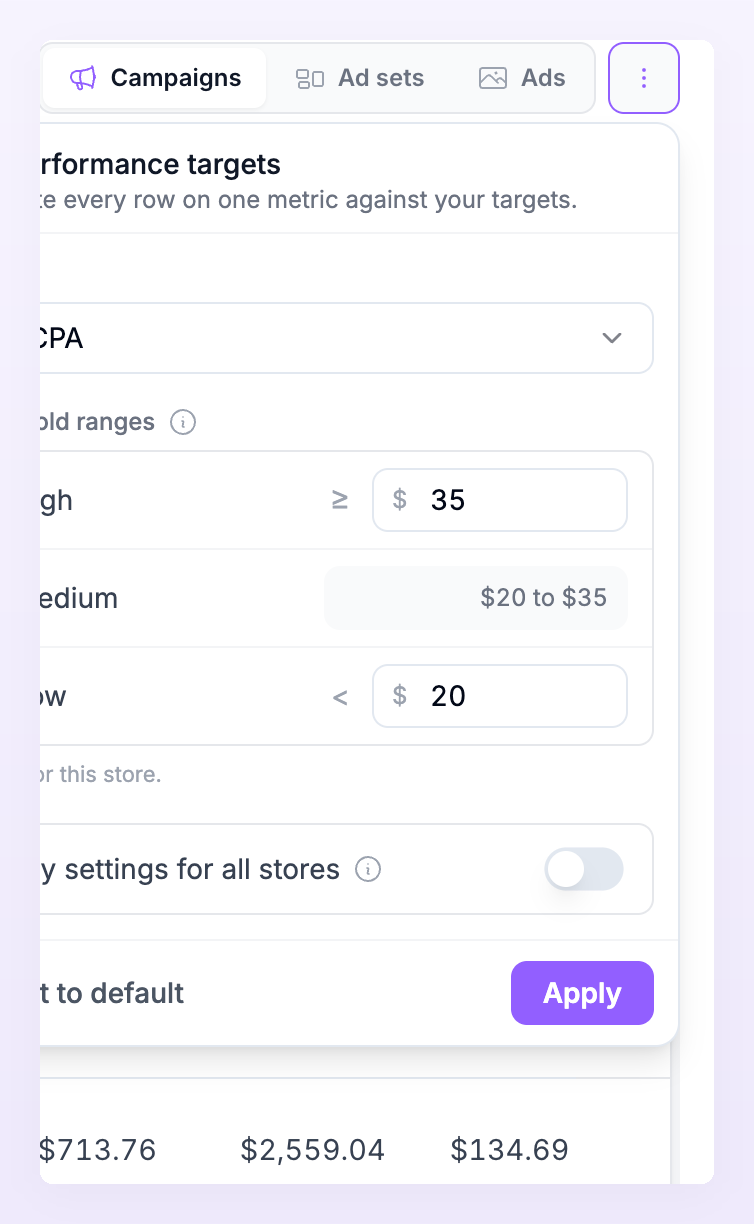
Task: Click info icon beside threshold ranges
Action: point(183,422)
